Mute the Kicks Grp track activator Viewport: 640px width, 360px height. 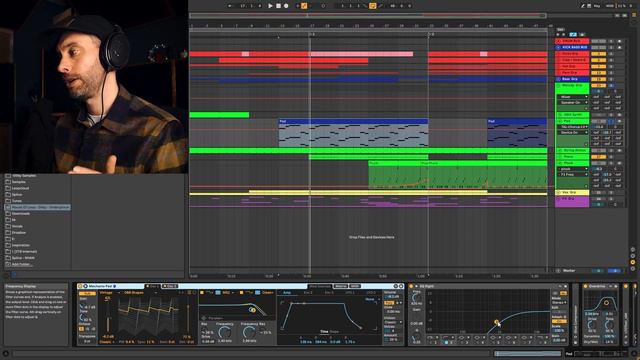pyautogui.click(x=598, y=53)
